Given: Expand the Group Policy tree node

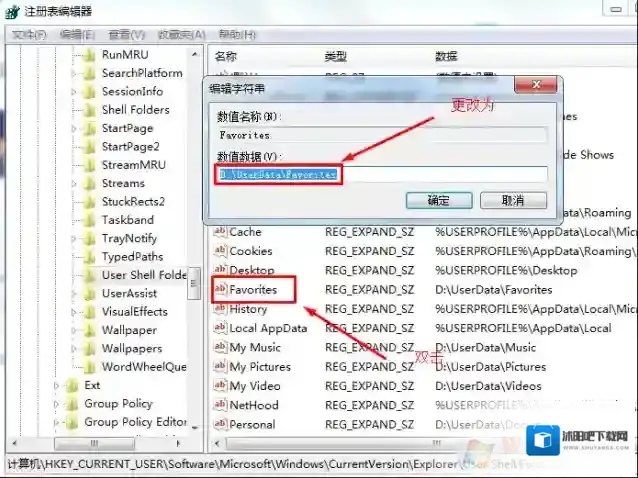Looking at the screenshot, I should pyautogui.click(x=56, y=404).
